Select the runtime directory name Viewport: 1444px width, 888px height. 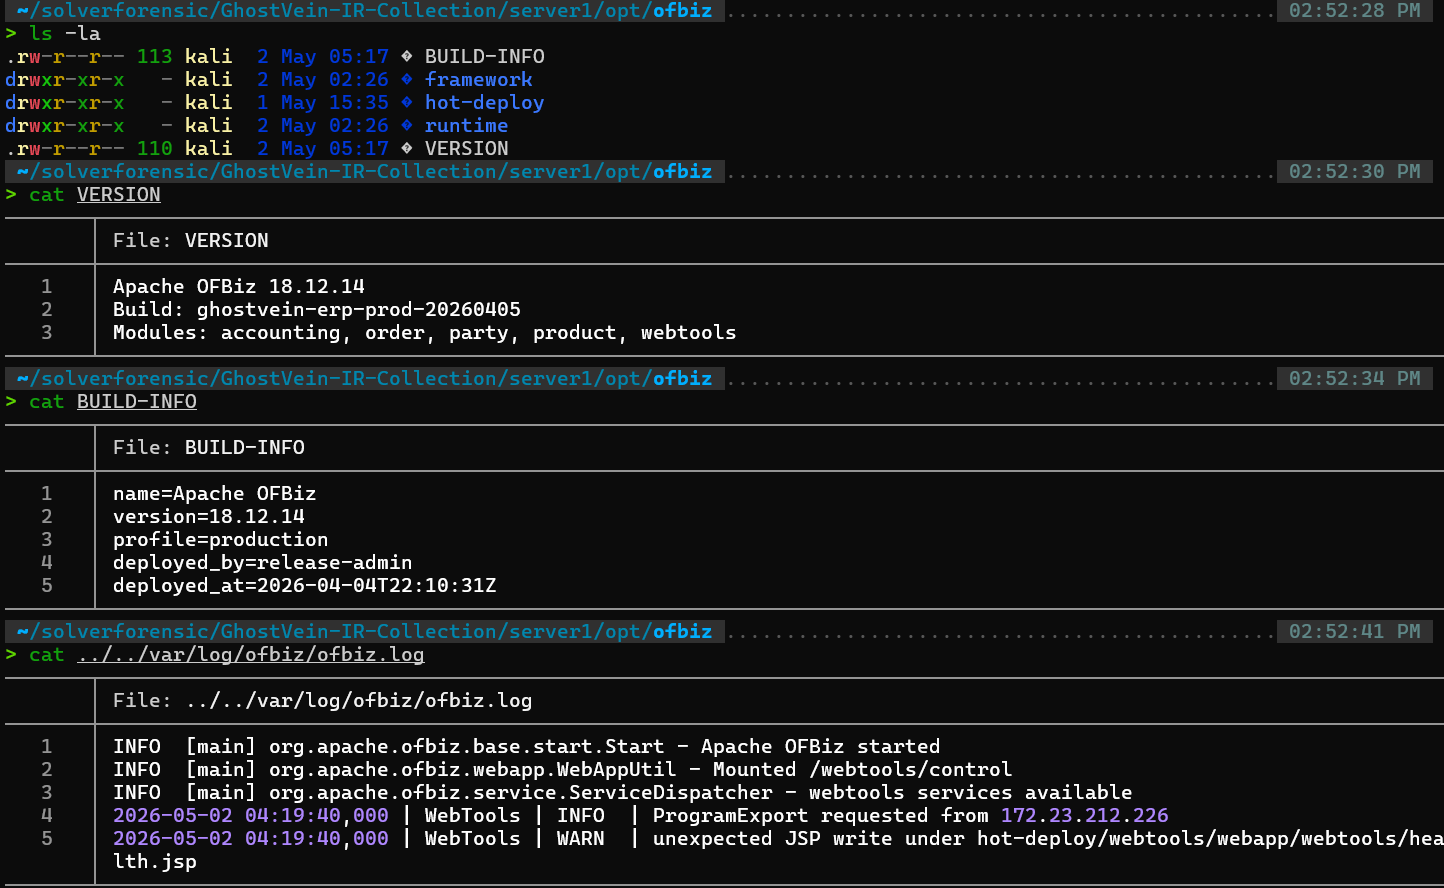[x=466, y=126]
